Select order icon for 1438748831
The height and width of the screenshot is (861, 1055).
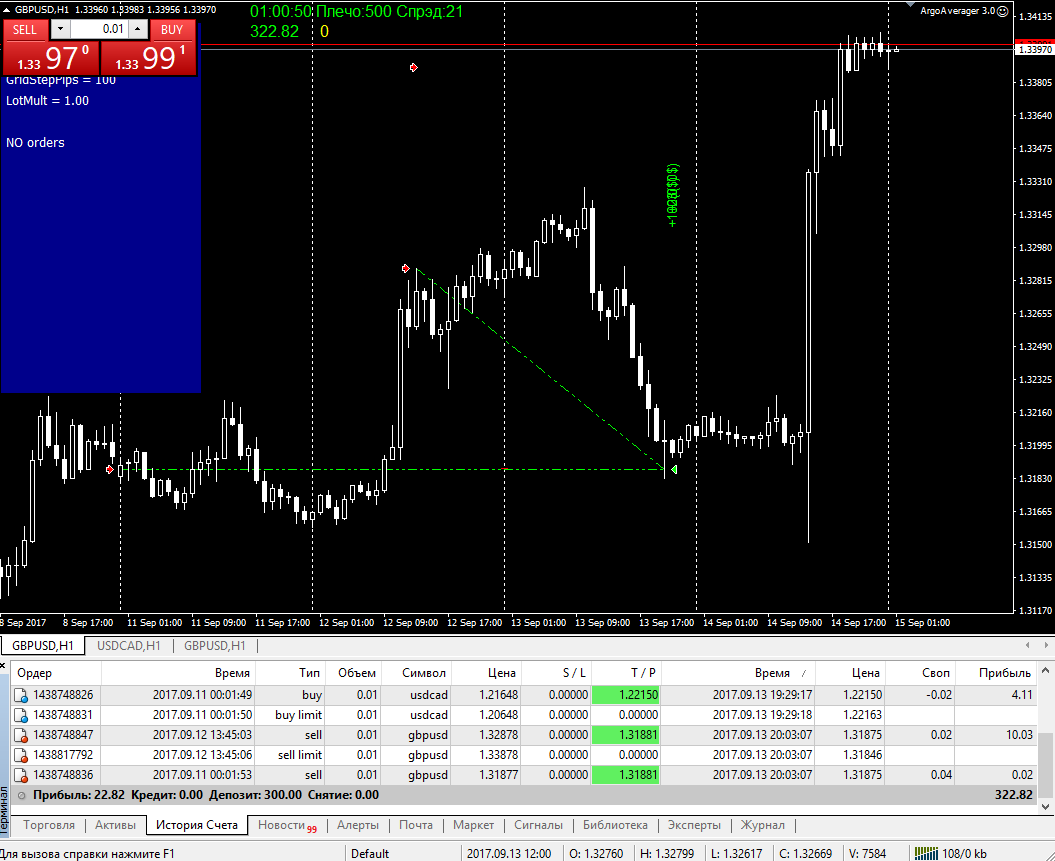(x=21, y=716)
